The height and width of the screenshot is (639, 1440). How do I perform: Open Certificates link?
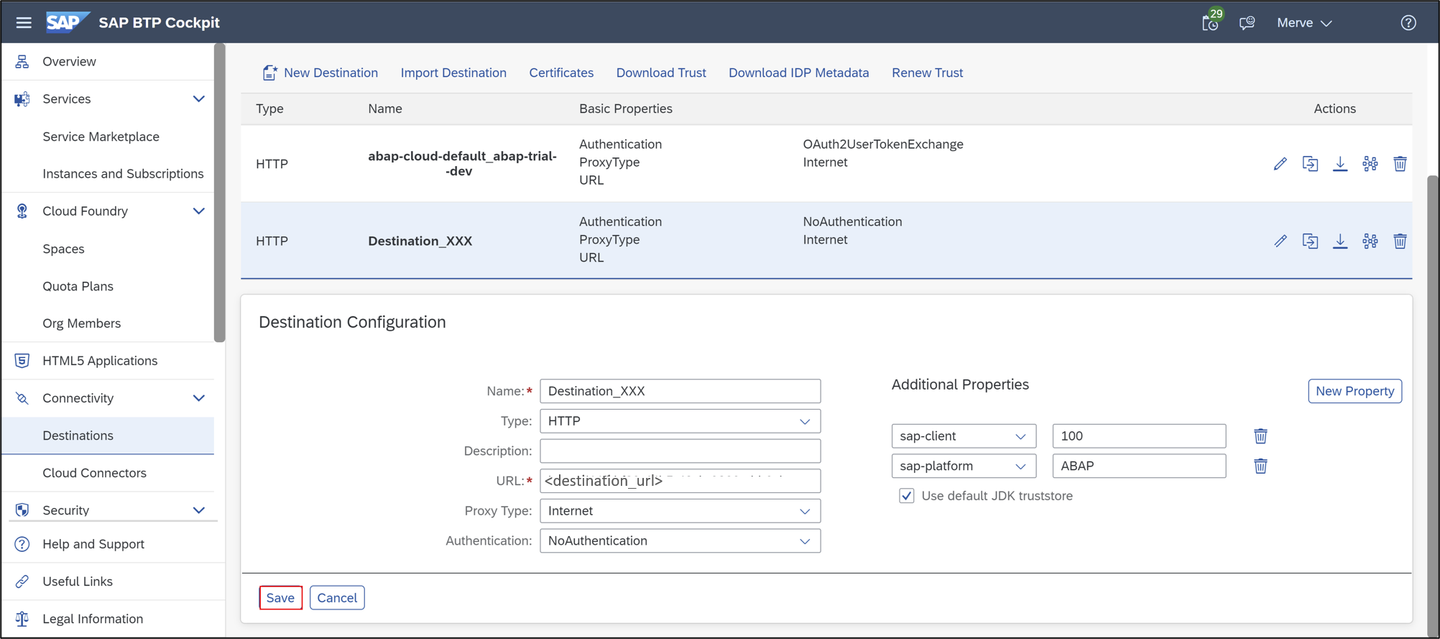(x=561, y=73)
